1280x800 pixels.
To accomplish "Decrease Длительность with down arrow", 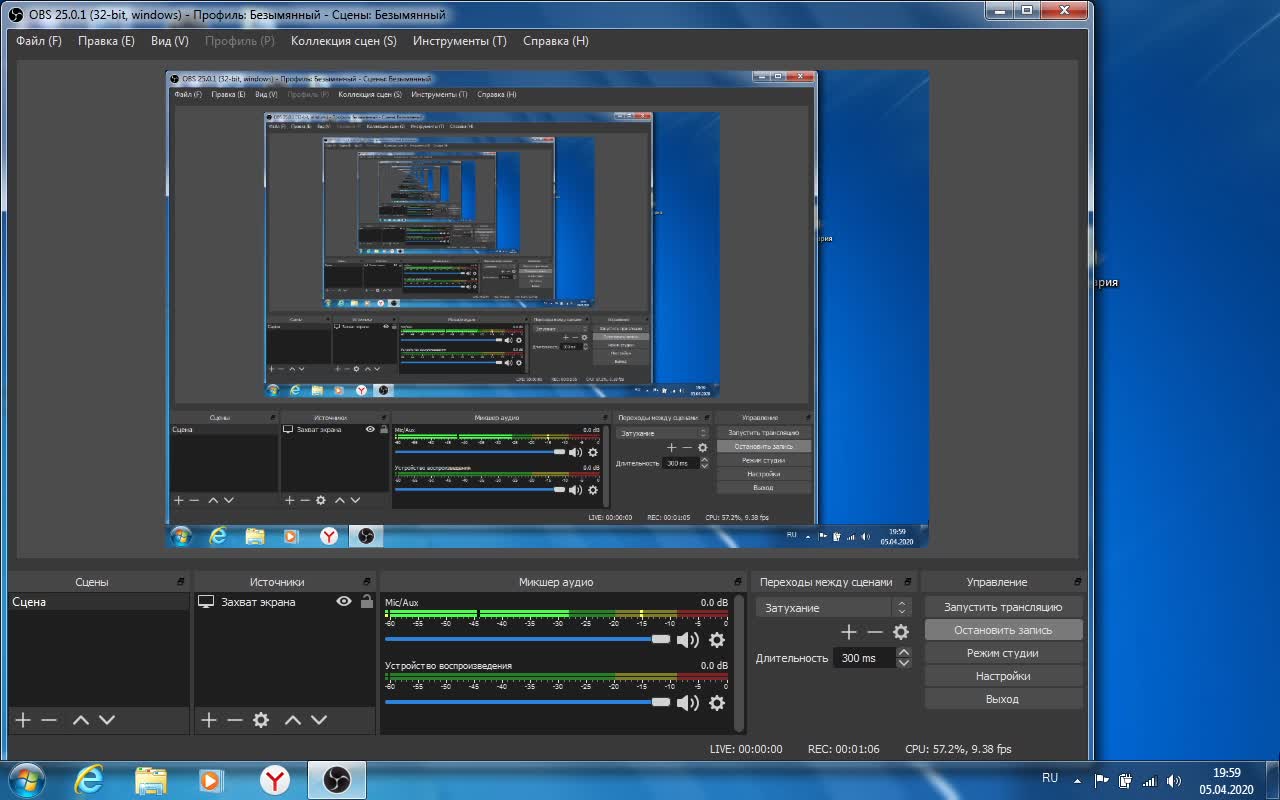I will pos(904,663).
